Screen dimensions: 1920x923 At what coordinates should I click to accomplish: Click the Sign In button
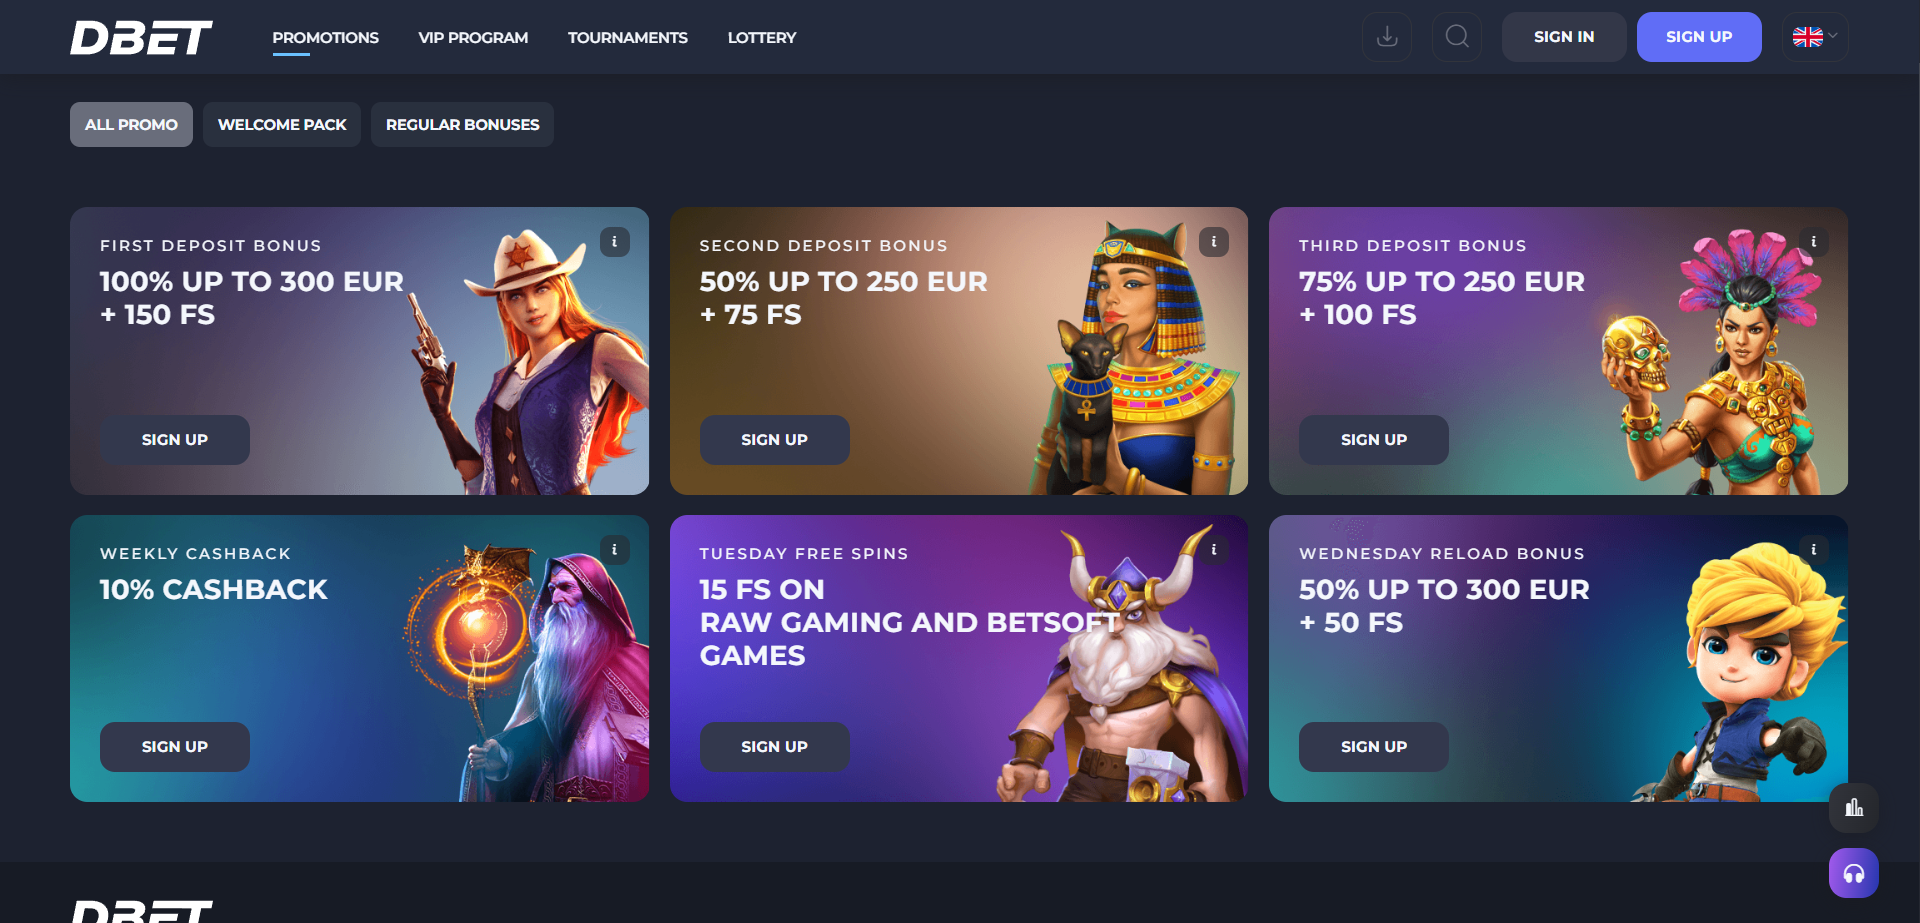click(1564, 37)
